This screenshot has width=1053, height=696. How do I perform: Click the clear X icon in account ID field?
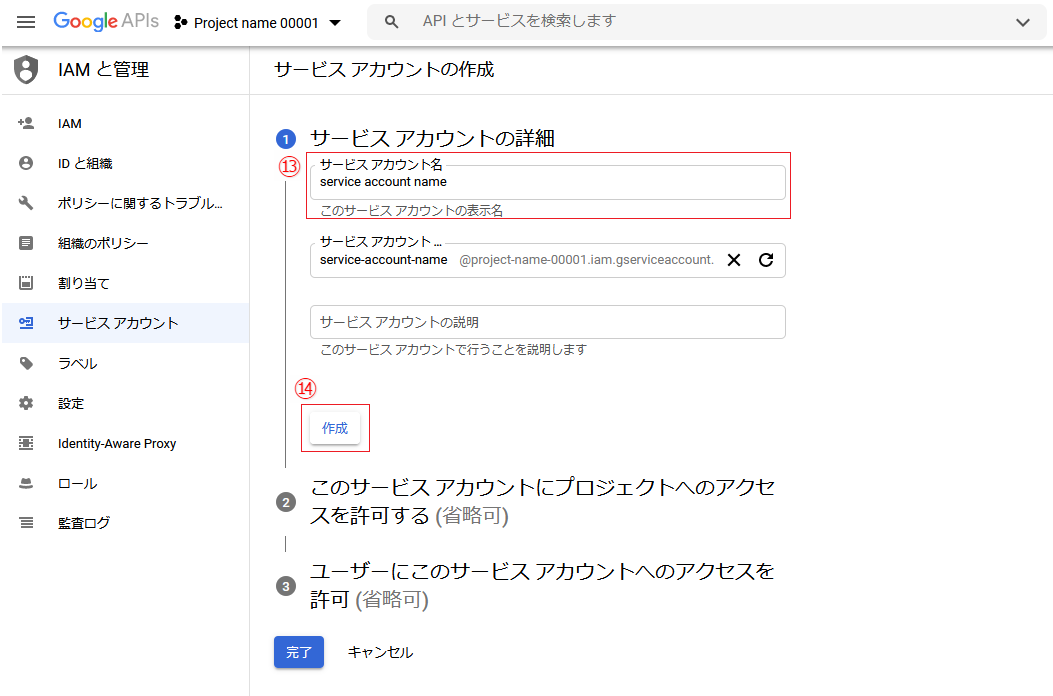pyautogui.click(x=734, y=260)
